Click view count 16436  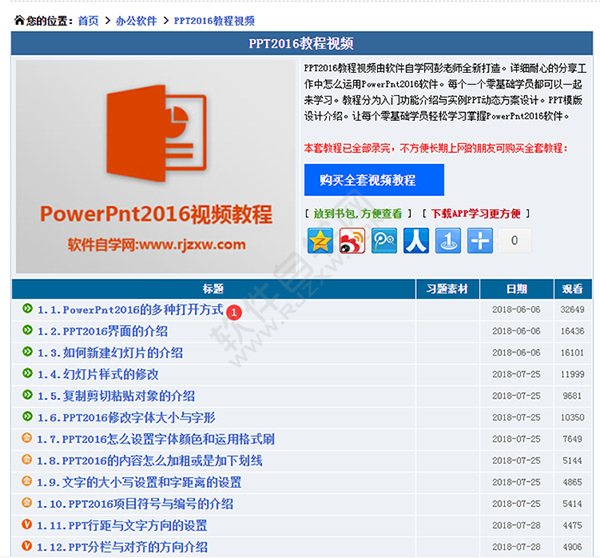point(572,331)
